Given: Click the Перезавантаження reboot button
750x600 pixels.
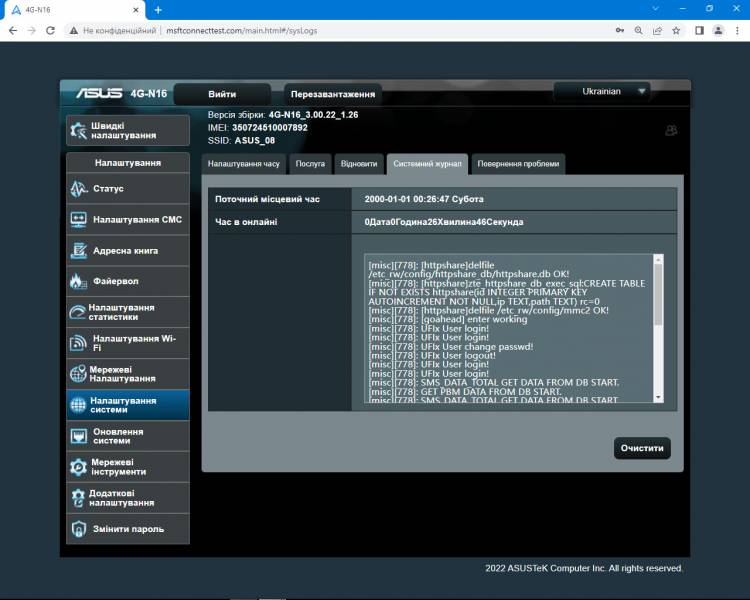Looking at the screenshot, I should click(333, 94).
